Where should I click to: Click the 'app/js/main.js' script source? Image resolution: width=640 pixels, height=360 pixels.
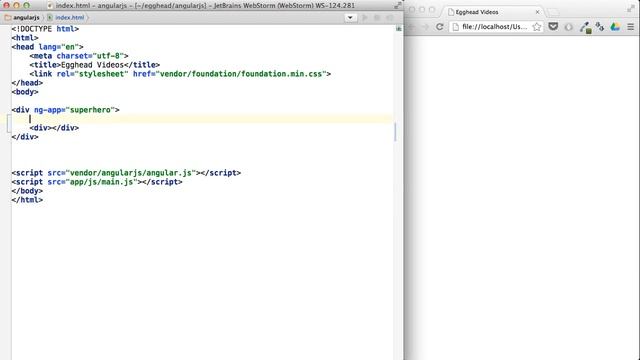pos(101,182)
